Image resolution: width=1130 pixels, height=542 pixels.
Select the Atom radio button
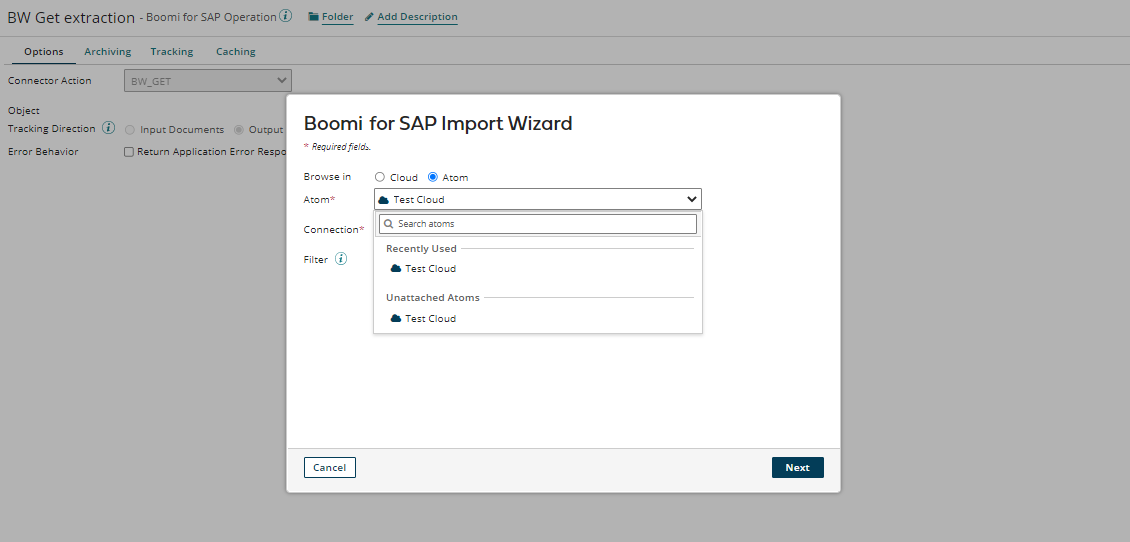pyautogui.click(x=433, y=177)
